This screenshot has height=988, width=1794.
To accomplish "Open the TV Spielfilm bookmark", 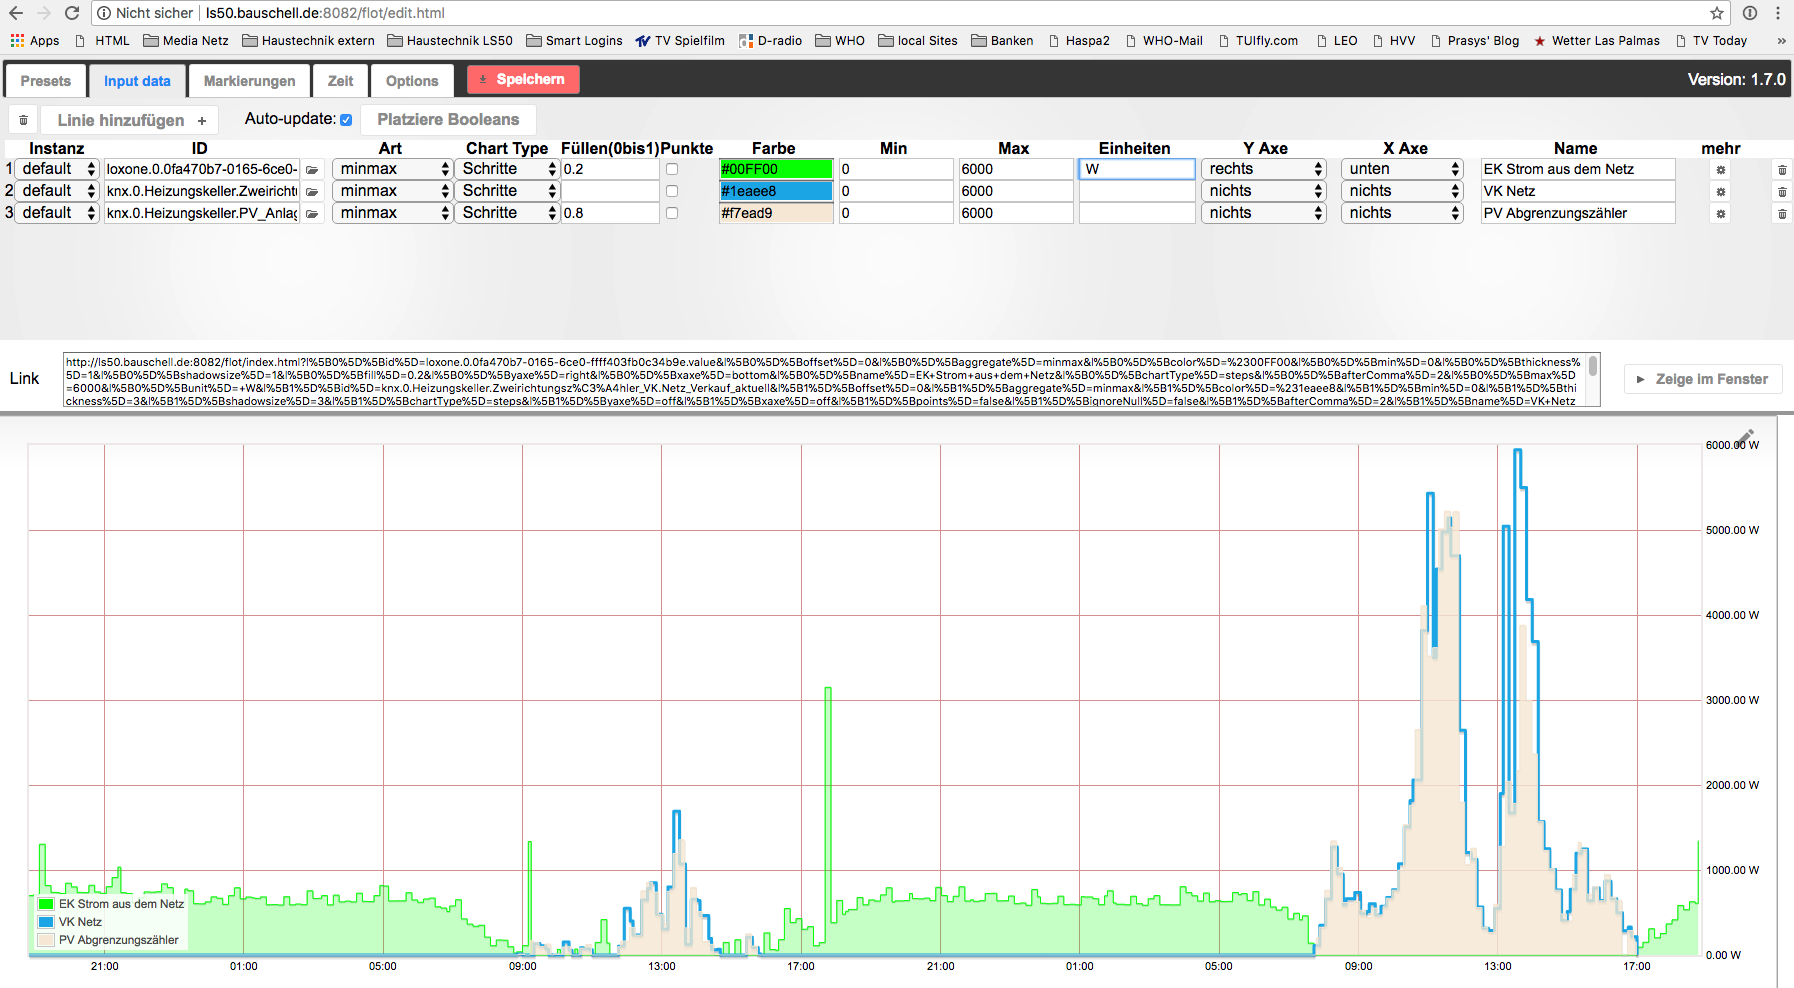I will coord(680,41).
